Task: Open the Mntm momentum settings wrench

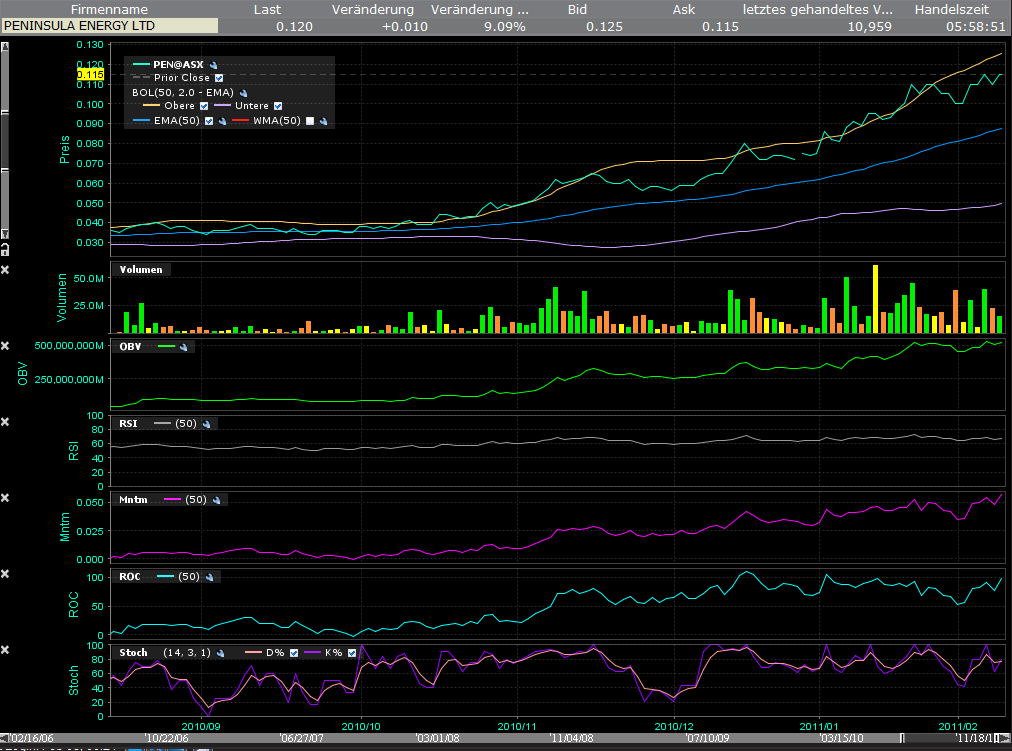Action: [x=215, y=500]
